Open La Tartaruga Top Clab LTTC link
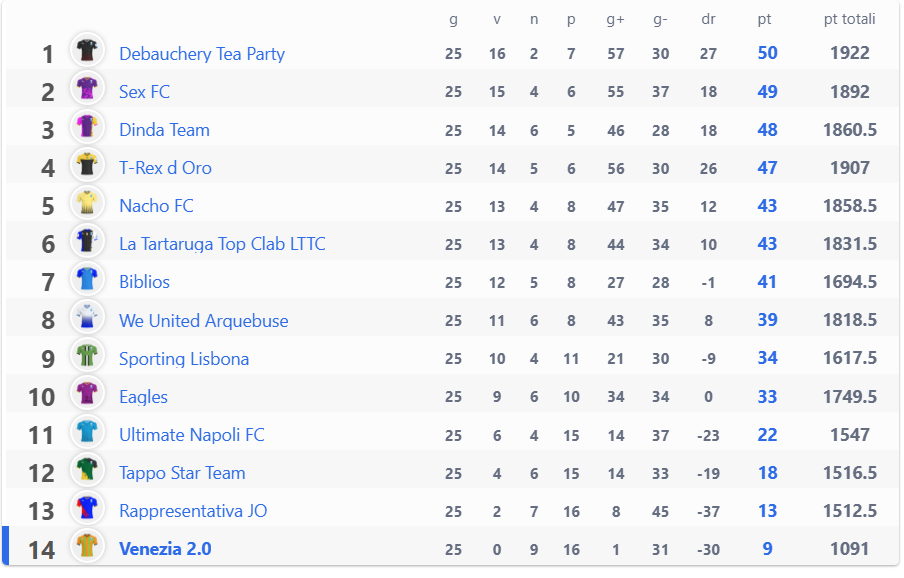Screen dimensions: 904x578 click(x=222, y=244)
